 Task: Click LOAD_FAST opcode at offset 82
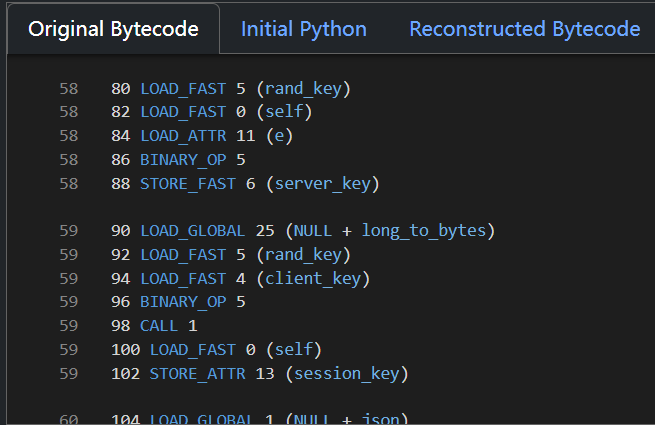[184, 112]
